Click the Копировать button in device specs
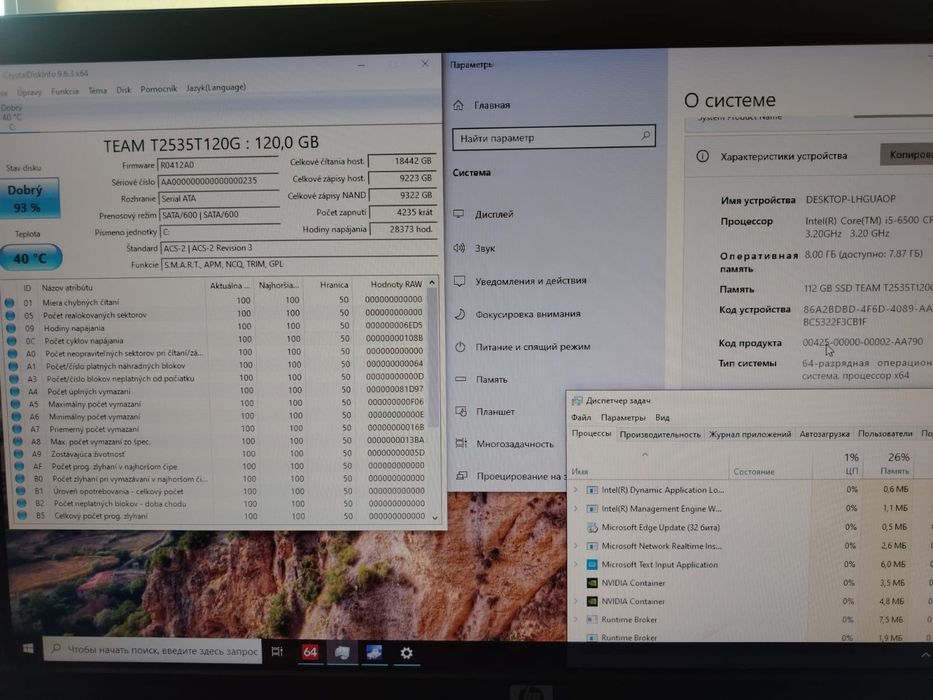The width and height of the screenshot is (933, 700). click(x=907, y=155)
